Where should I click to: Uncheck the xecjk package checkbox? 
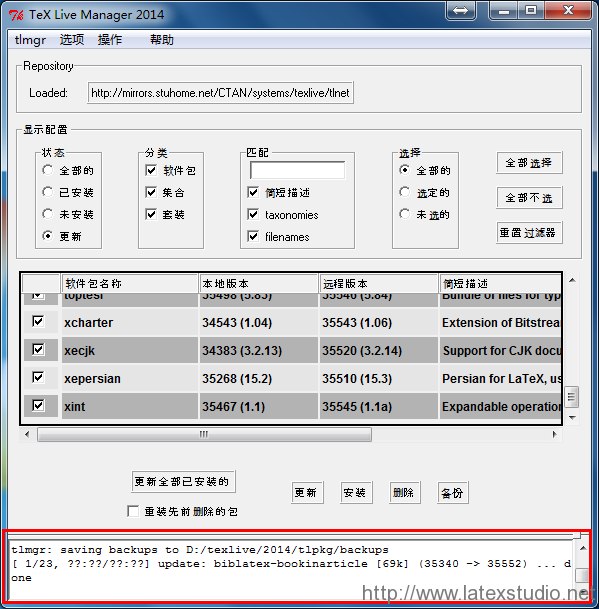38,350
